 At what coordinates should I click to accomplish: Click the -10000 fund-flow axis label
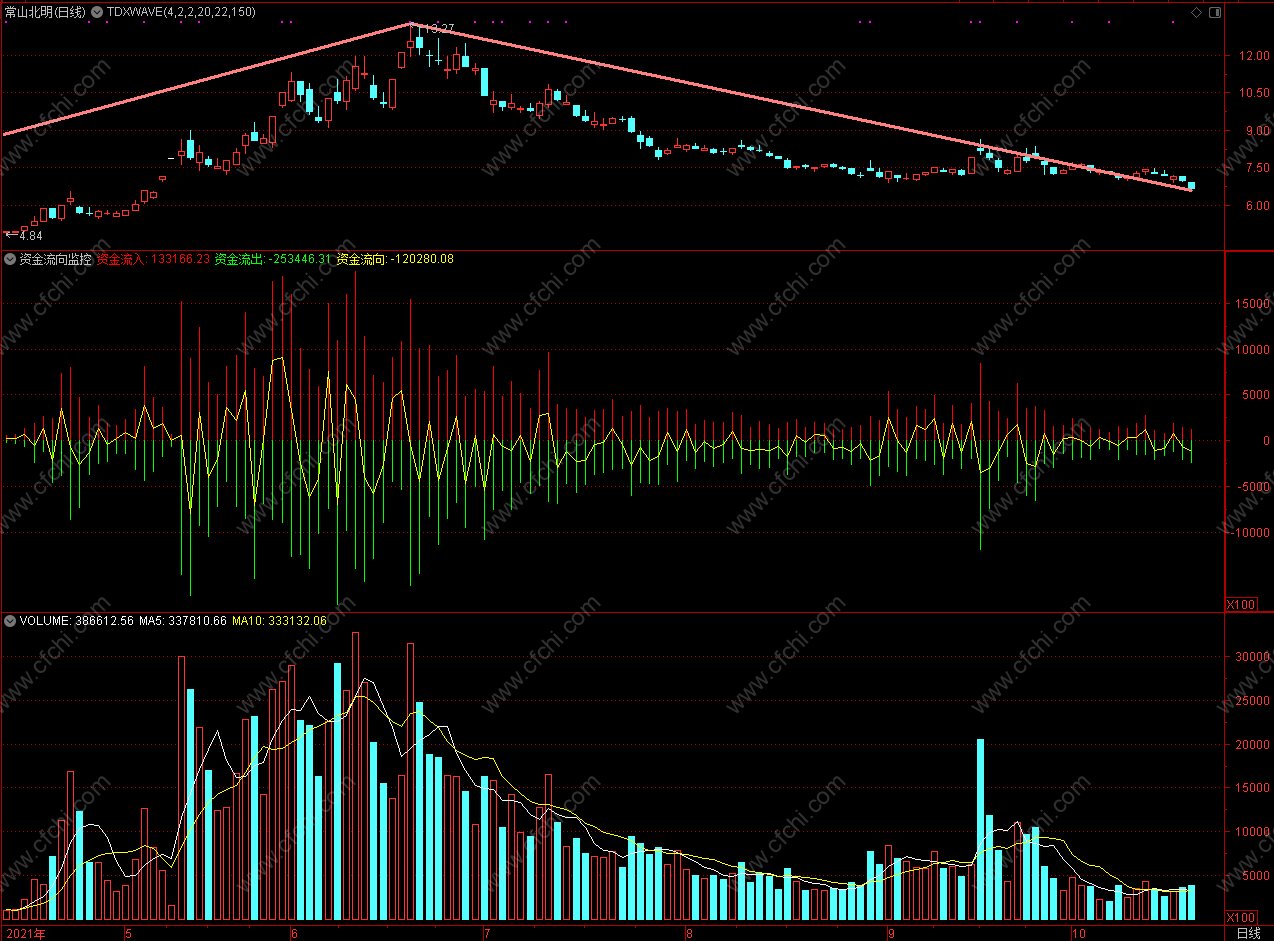click(1251, 533)
